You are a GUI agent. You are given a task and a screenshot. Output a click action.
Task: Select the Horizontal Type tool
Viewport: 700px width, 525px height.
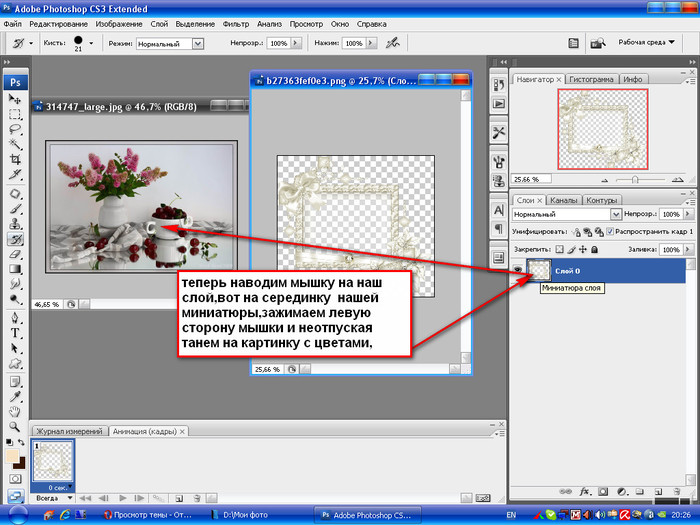click(15, 333)
